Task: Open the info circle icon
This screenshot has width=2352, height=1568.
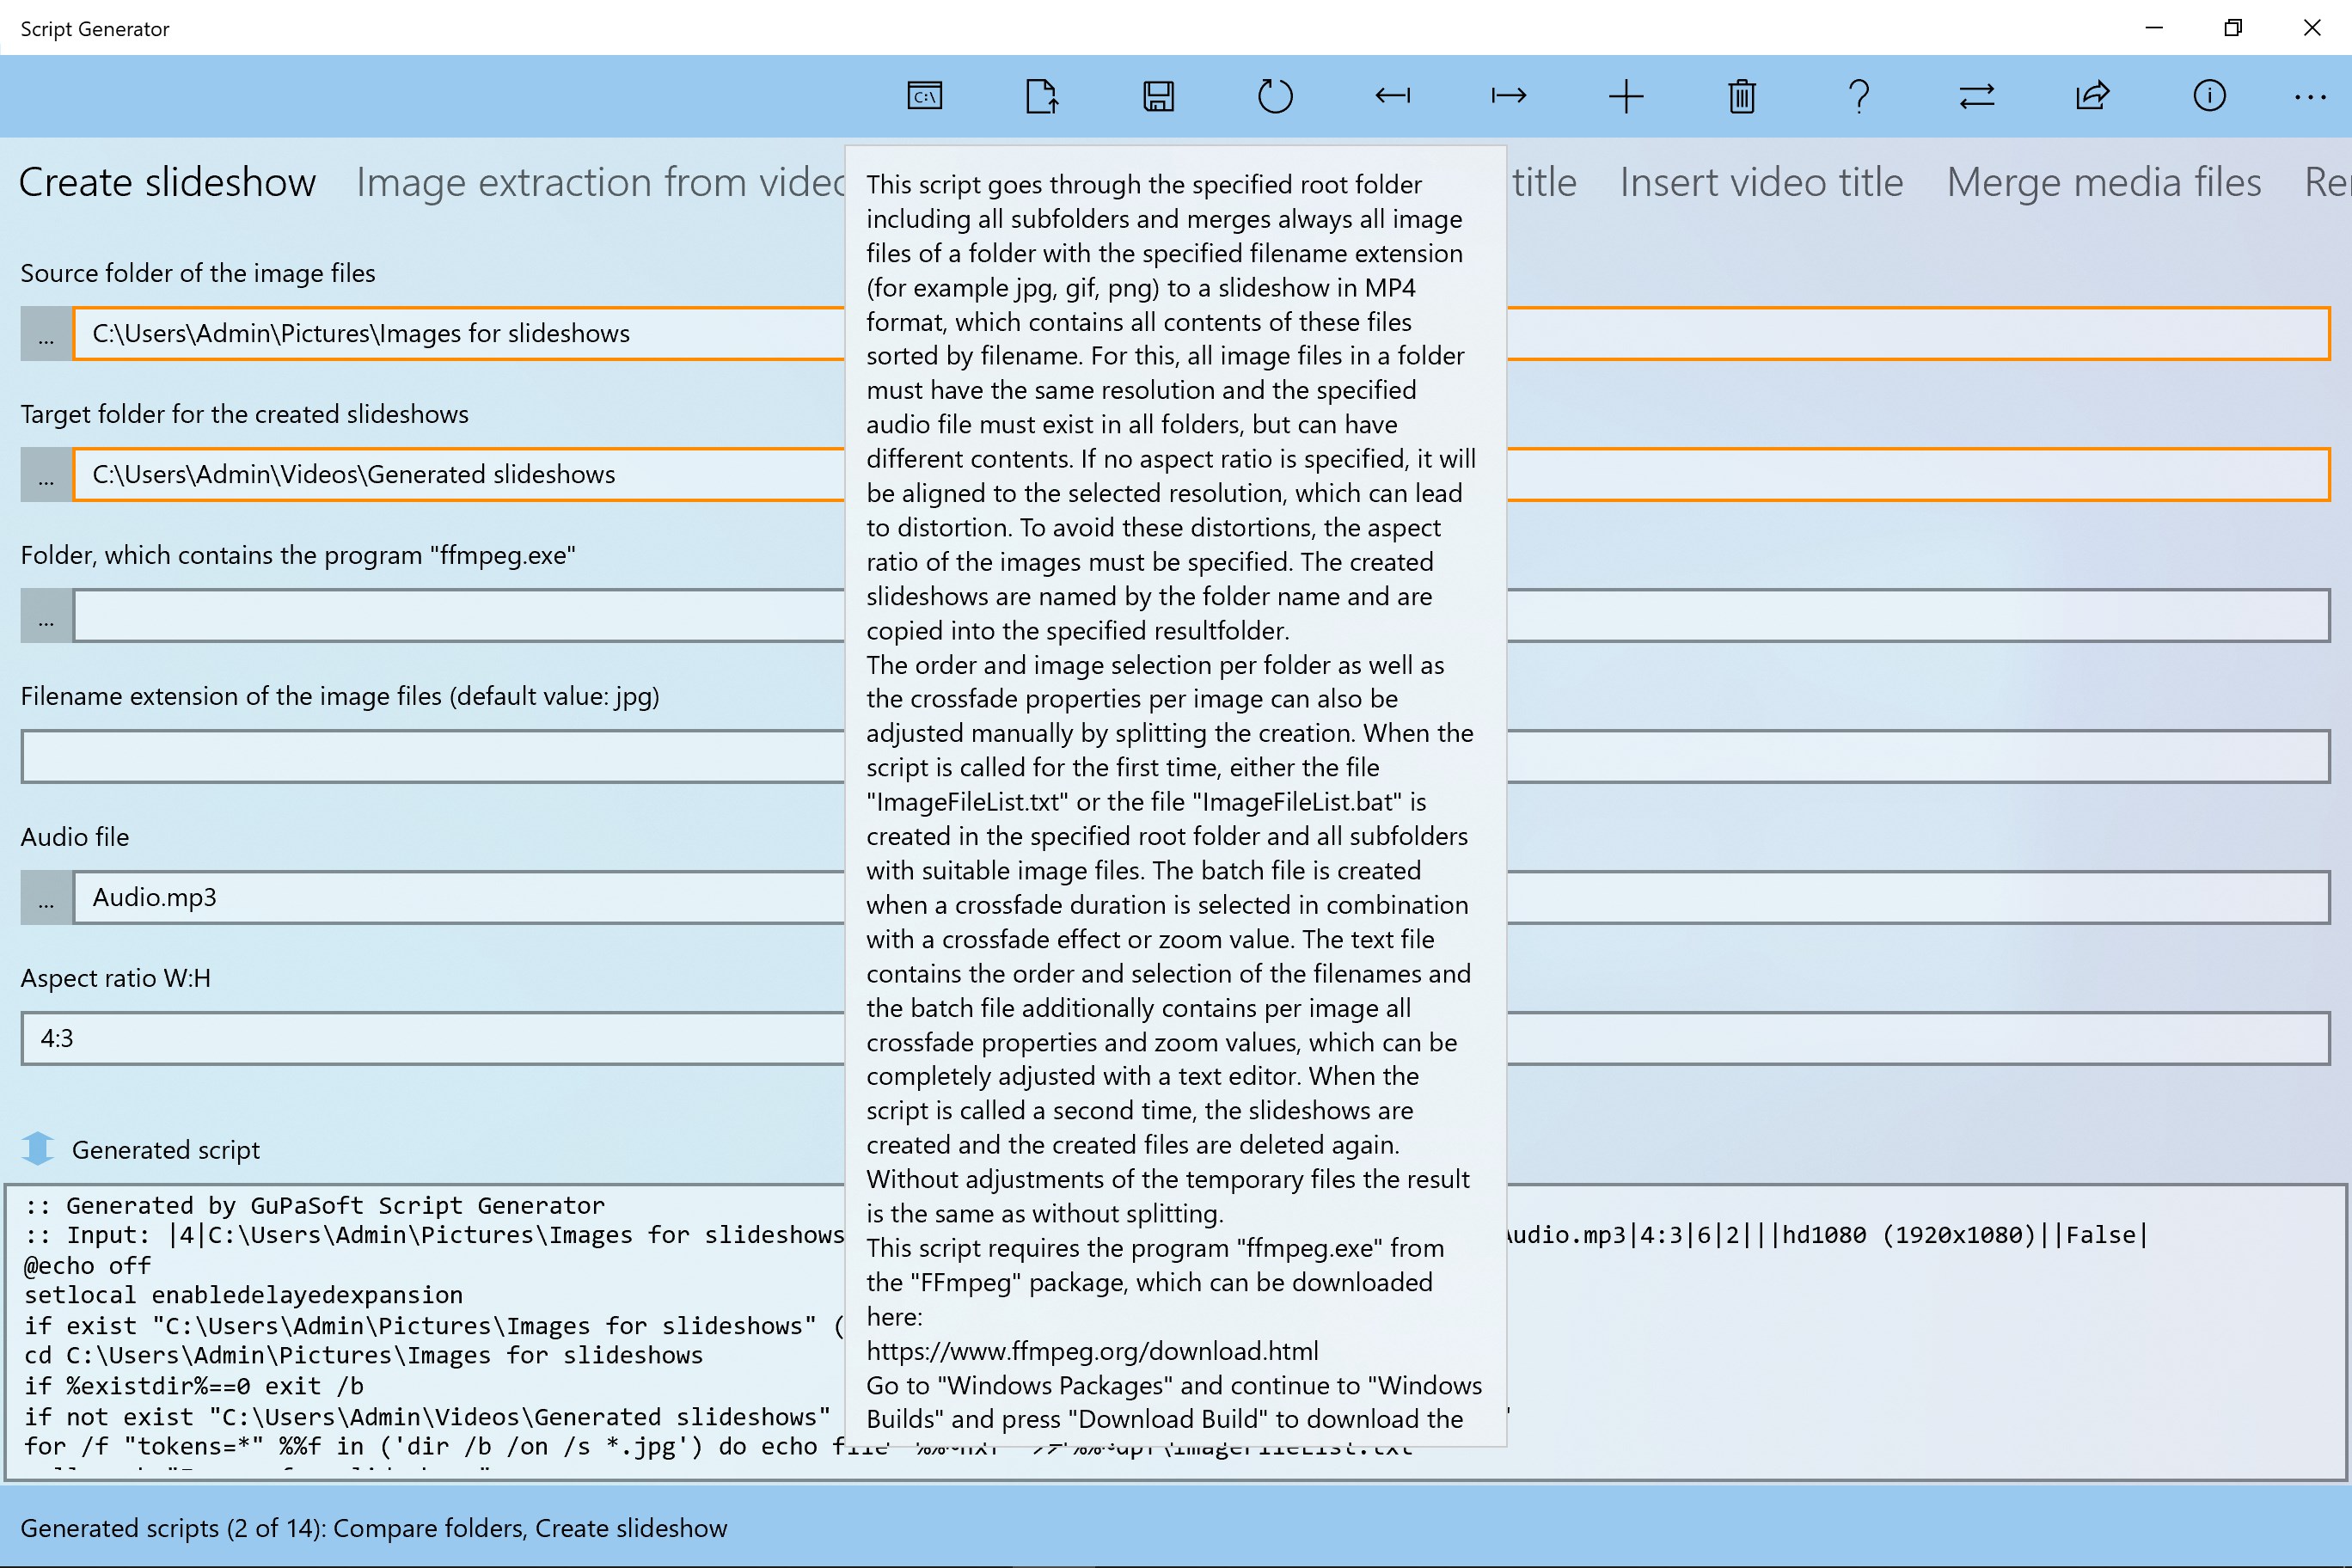Action: [2209, 96]
